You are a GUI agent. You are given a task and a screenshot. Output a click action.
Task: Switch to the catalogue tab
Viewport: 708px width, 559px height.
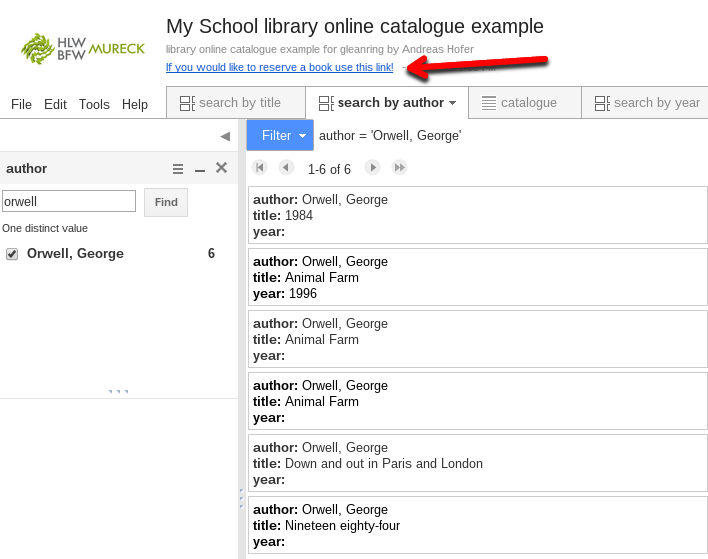click(x=525, y=103)
